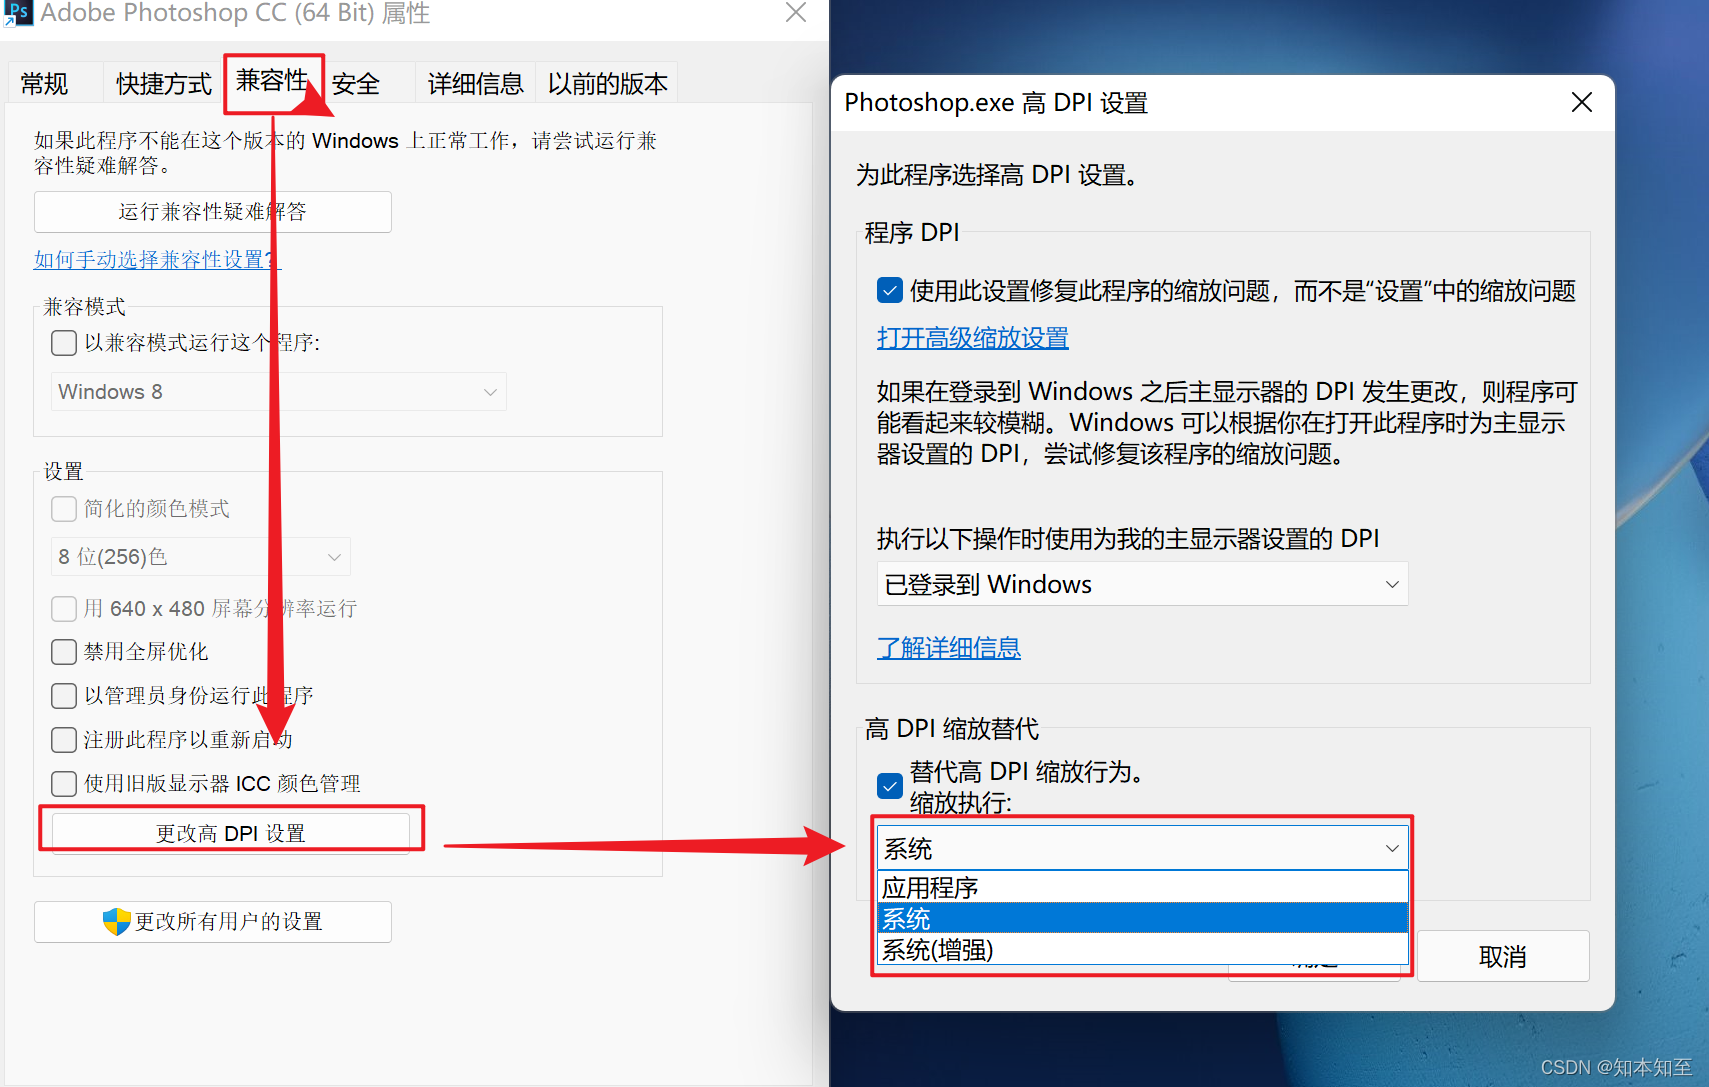Uncheck 替代高 DPI 缩放行为 checkbox

pyautogui.click(x=890, y=786)
